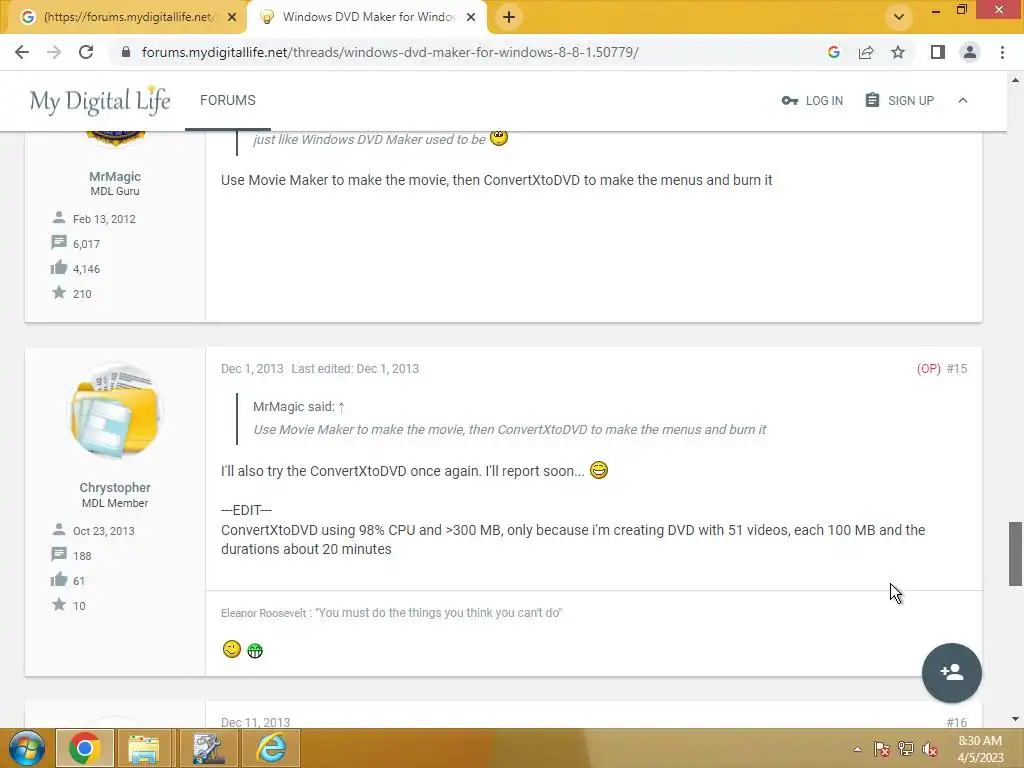1024x768 pixels.
Task: Click the network tray icon
Action: point(906,749)
